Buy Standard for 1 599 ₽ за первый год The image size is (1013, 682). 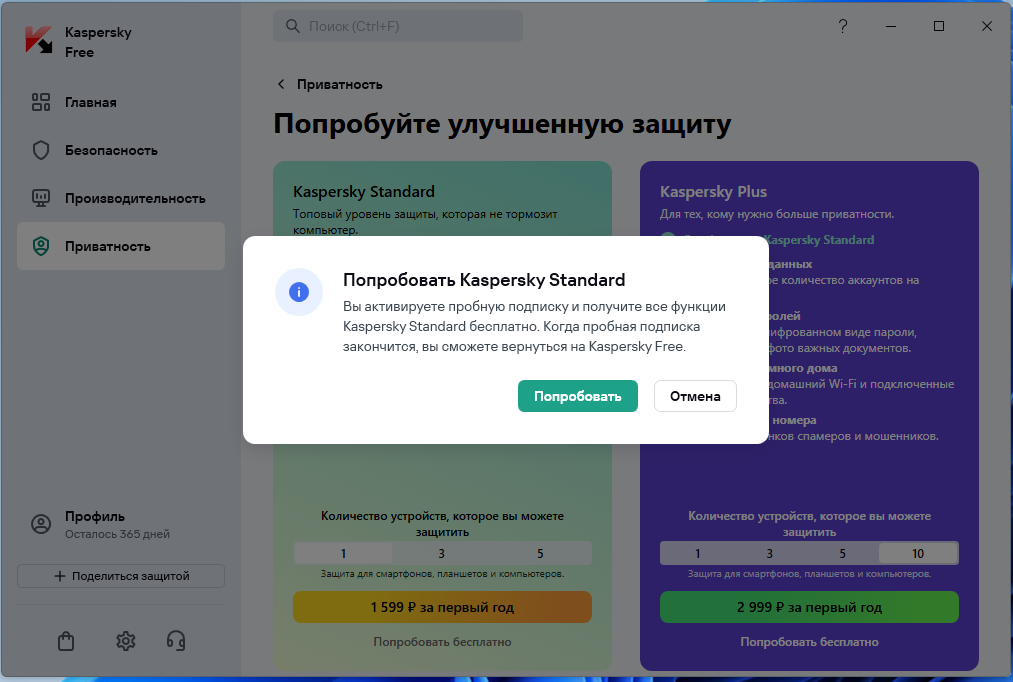[443, 607]
